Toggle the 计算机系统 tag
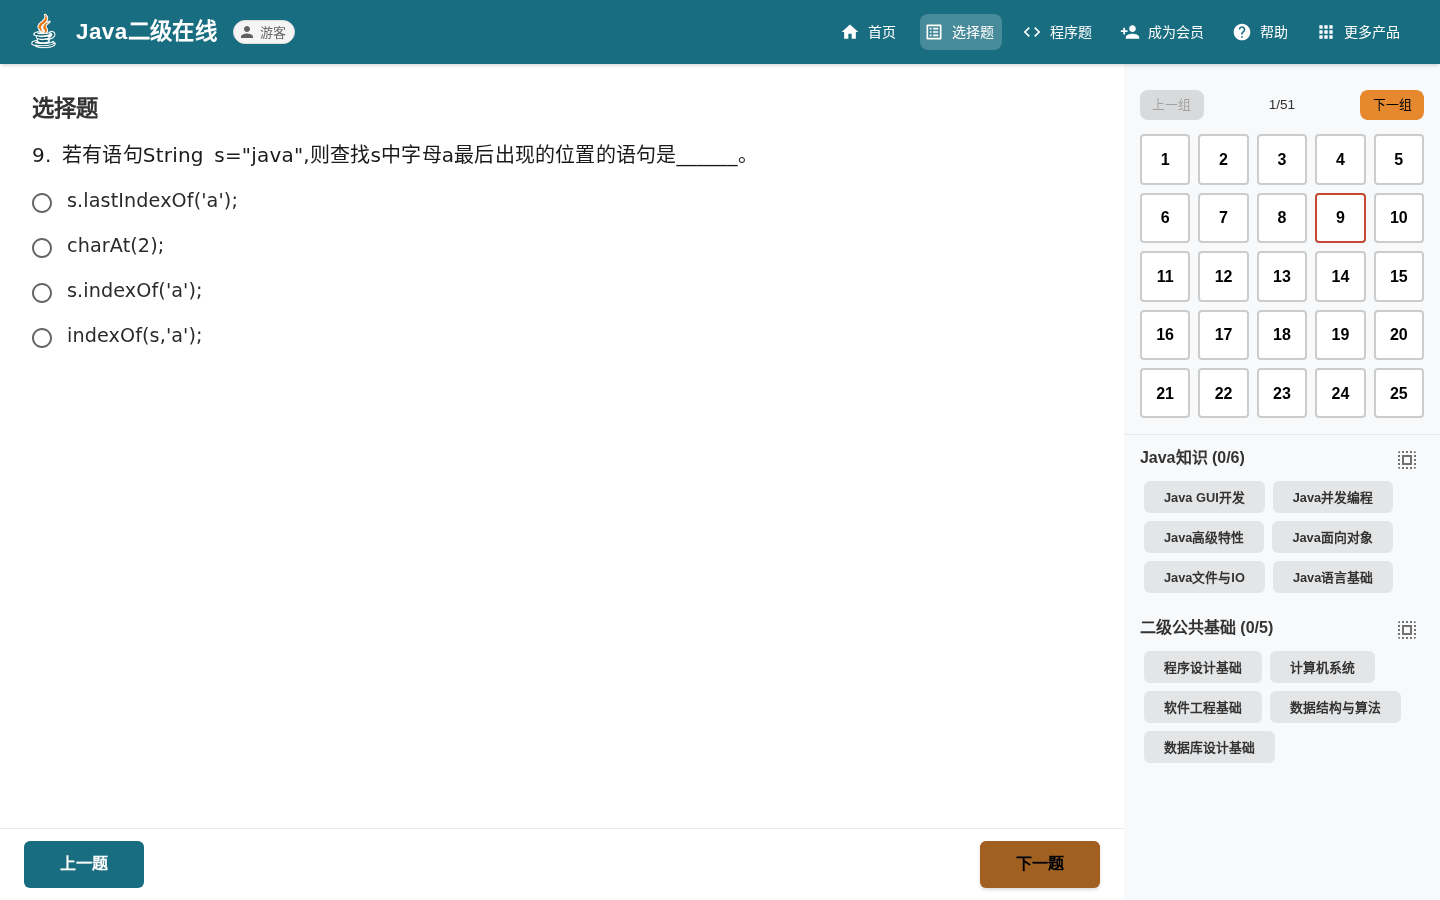 (x=1322, y=667)
